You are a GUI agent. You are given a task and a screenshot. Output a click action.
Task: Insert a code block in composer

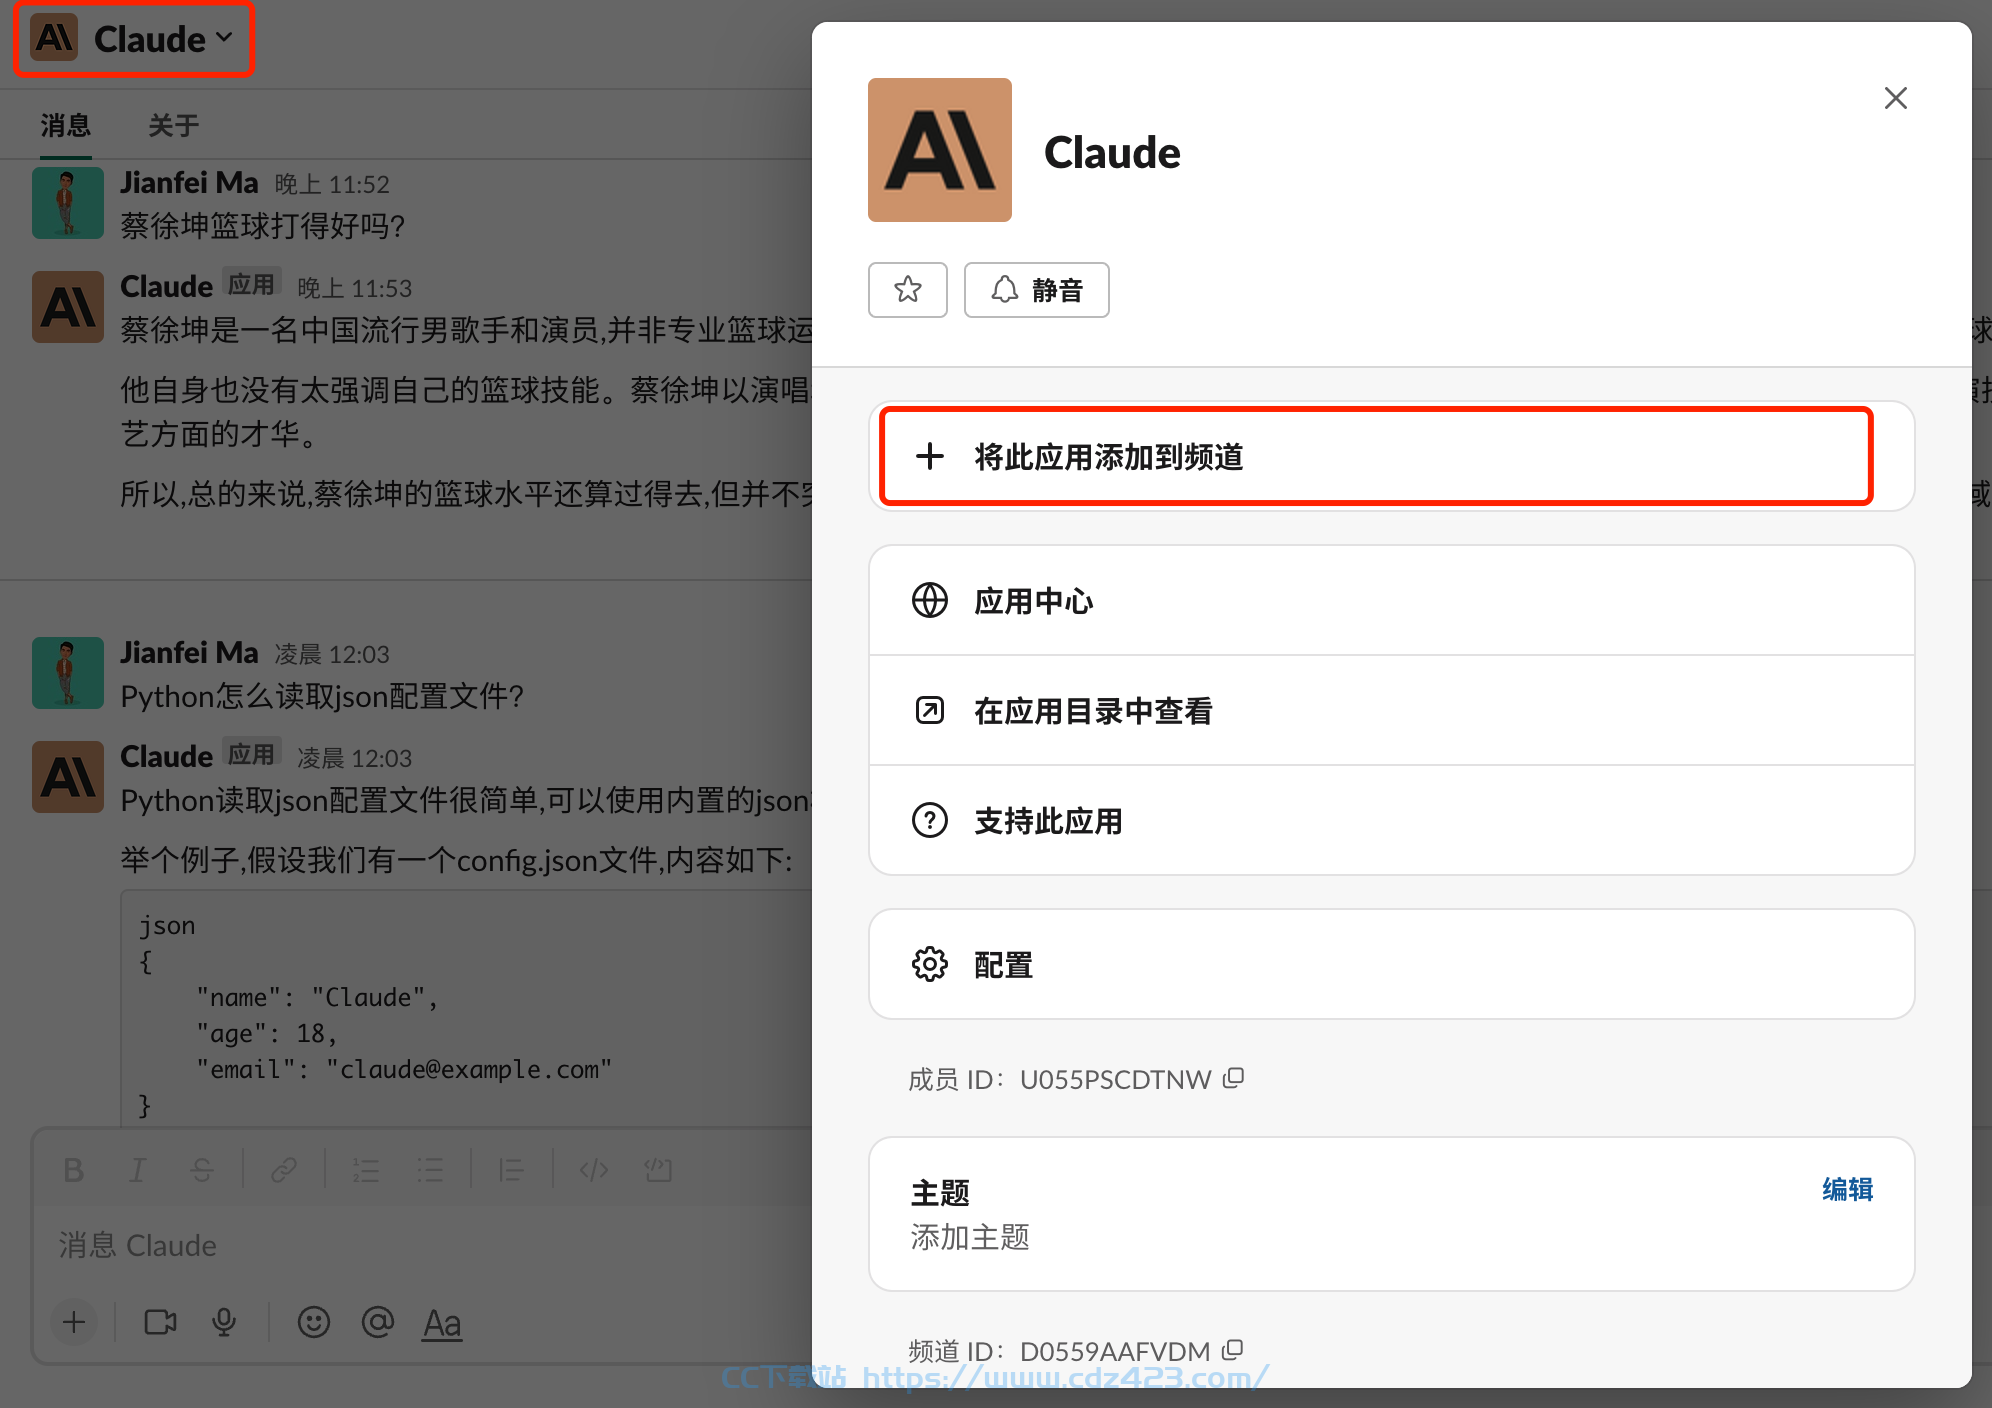tap(657, 1170)
